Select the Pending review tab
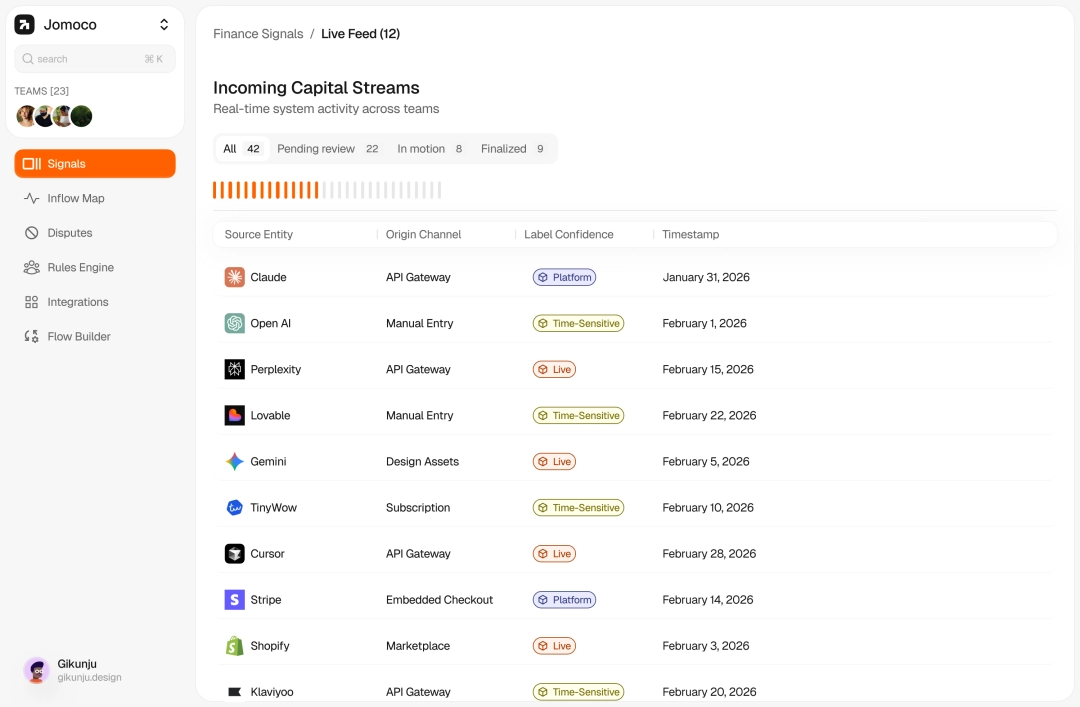1080x707 pixels. coord(328,149)
